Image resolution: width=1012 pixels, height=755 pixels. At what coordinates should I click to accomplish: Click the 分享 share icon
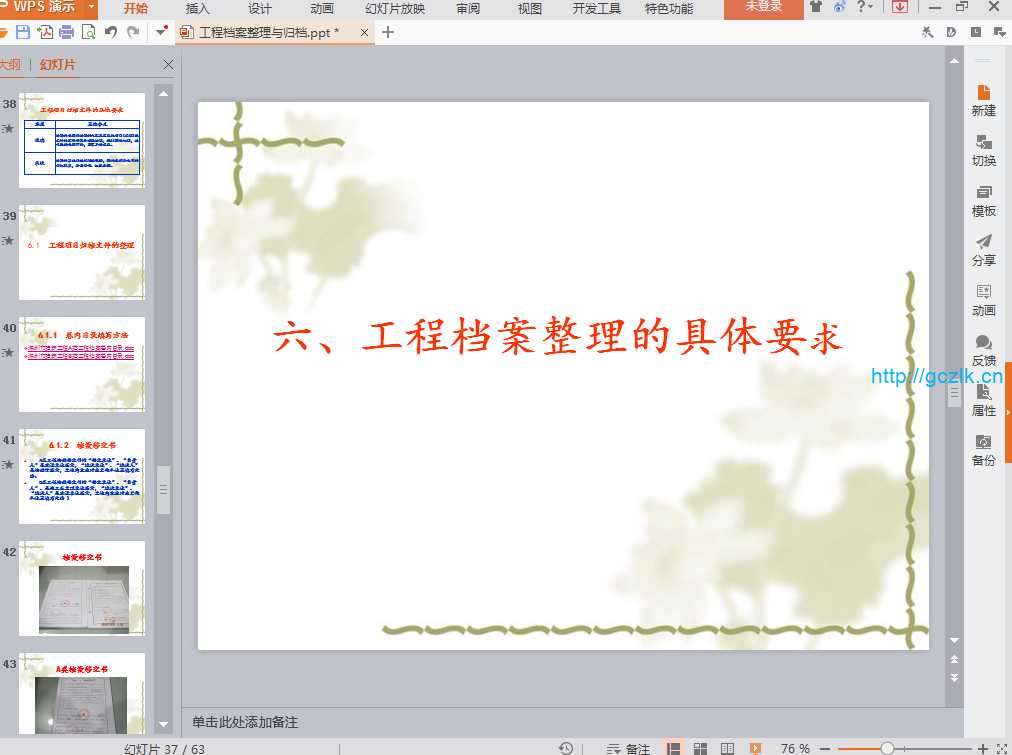[x=983, y=249]
